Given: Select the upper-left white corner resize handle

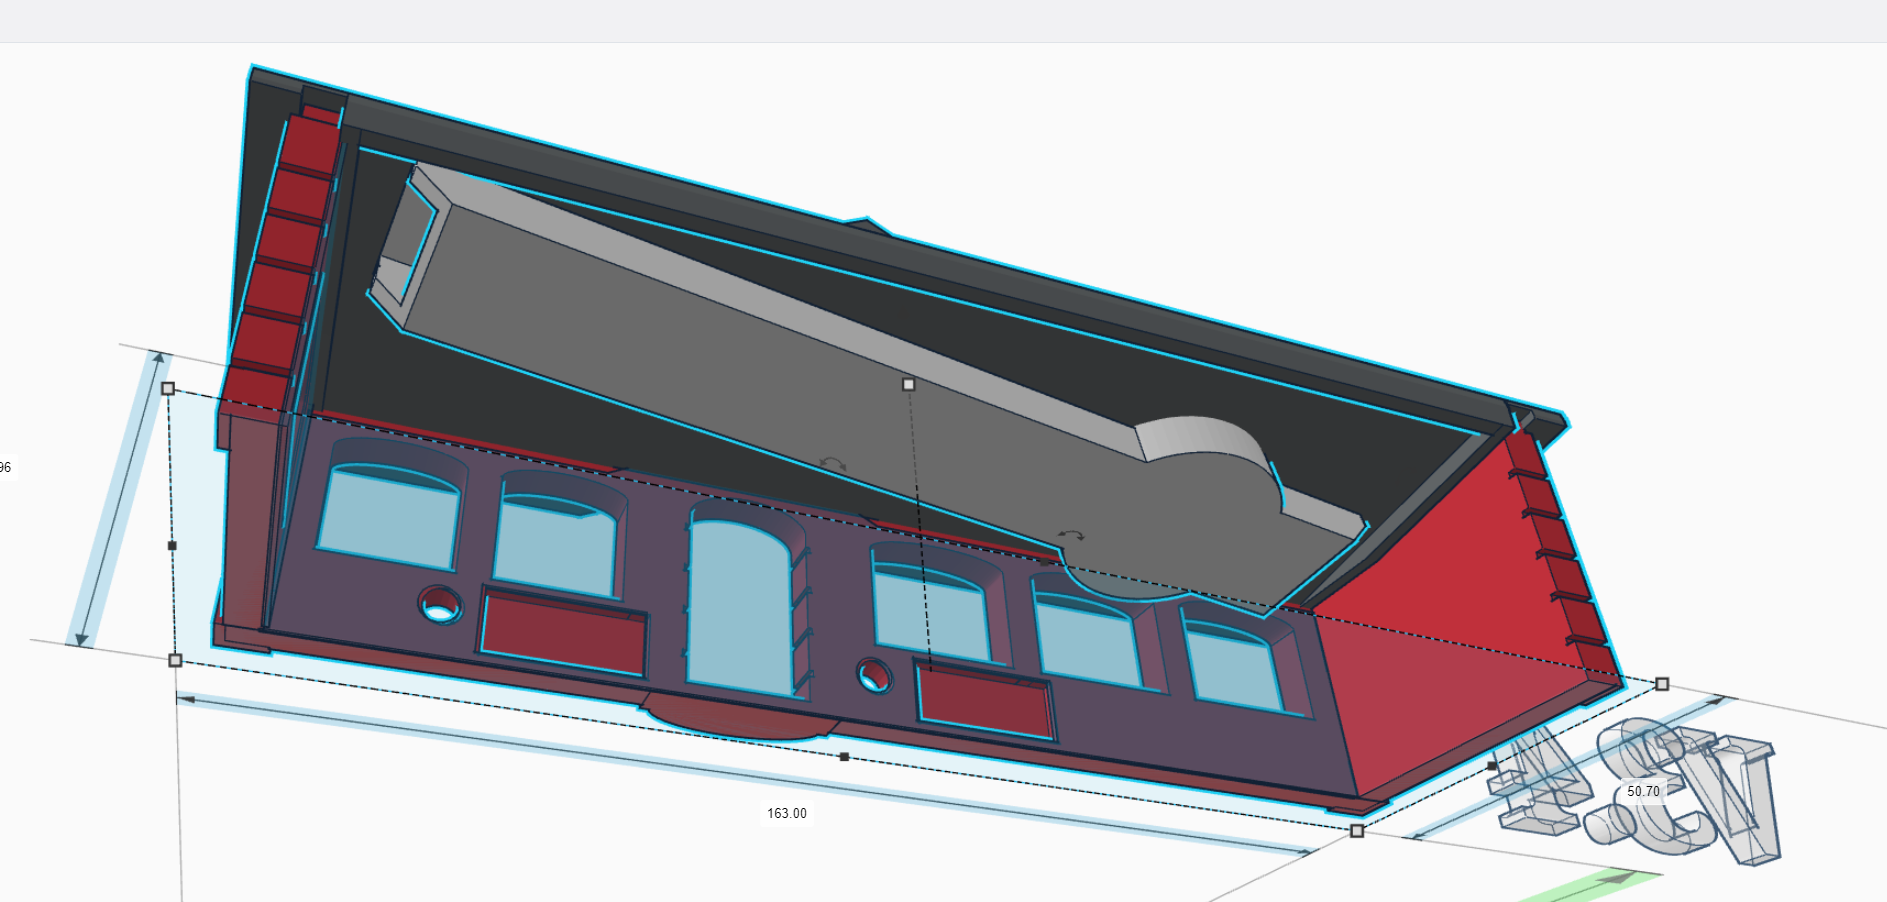Looking at the screenshot, I should [x=168, y=388].
